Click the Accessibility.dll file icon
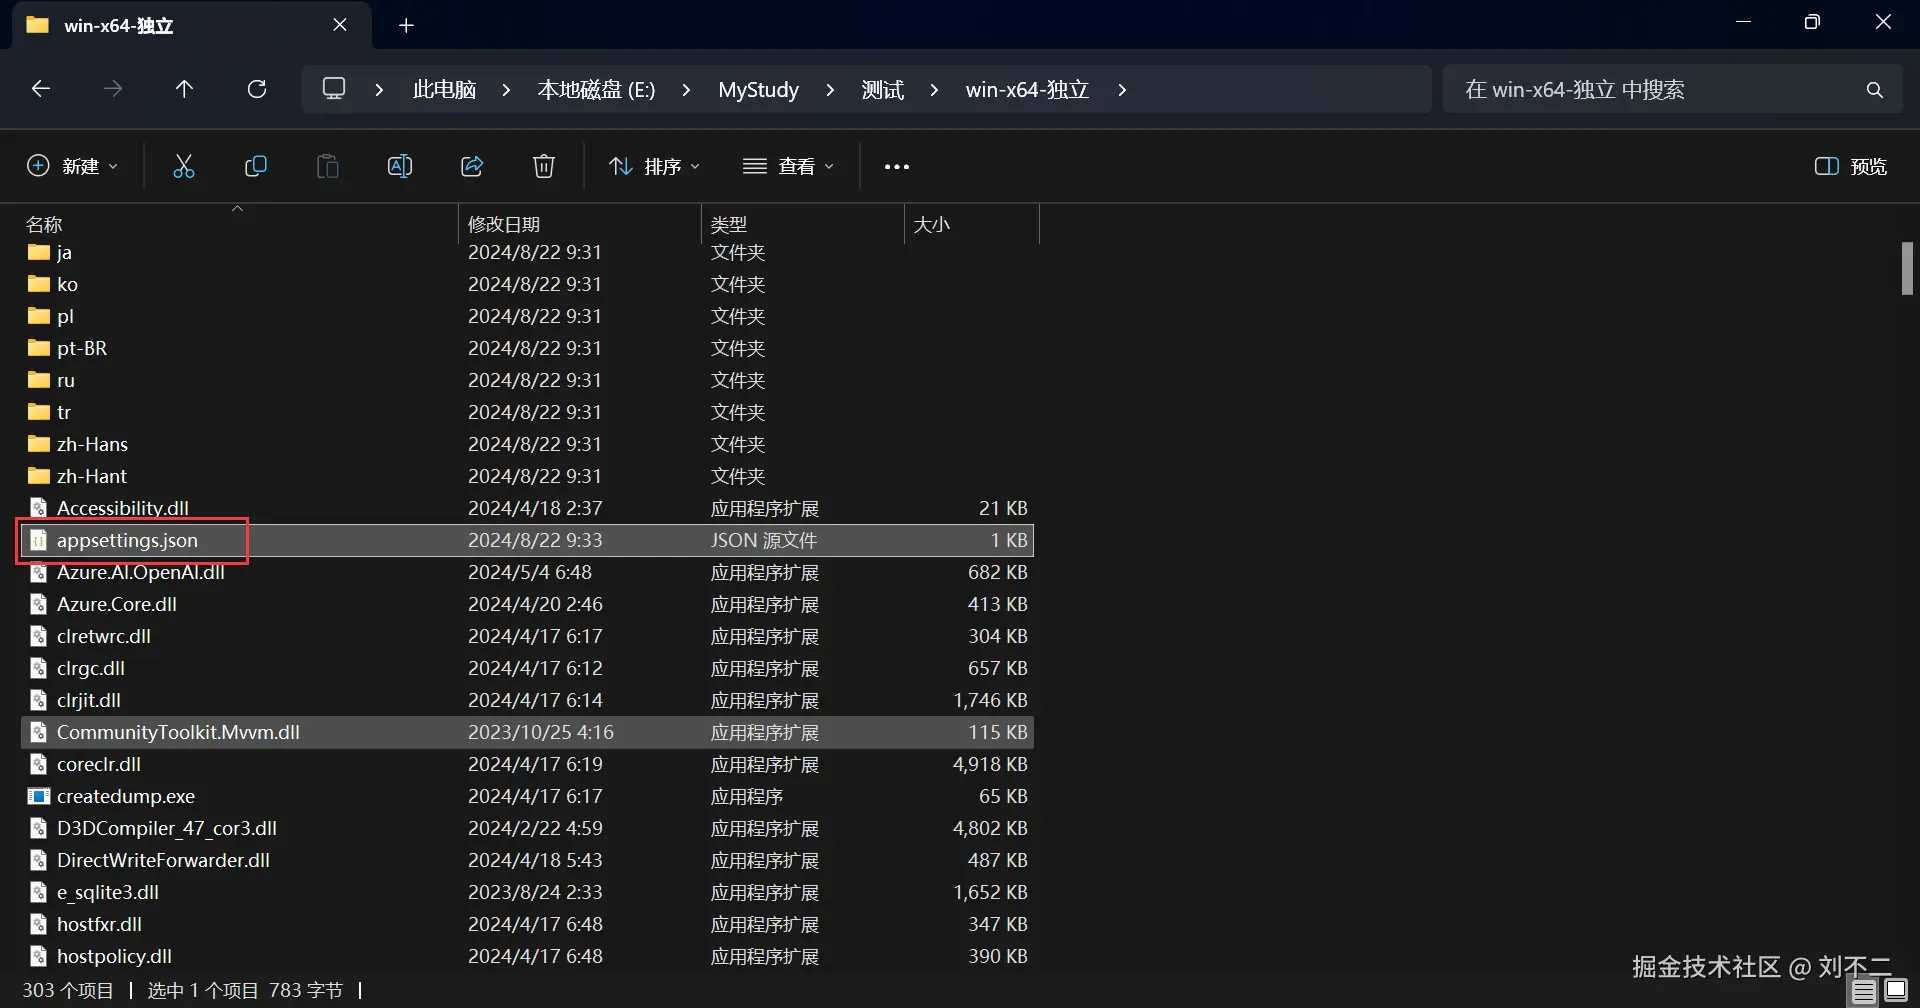1920x1008 pixels. point(39,508)
